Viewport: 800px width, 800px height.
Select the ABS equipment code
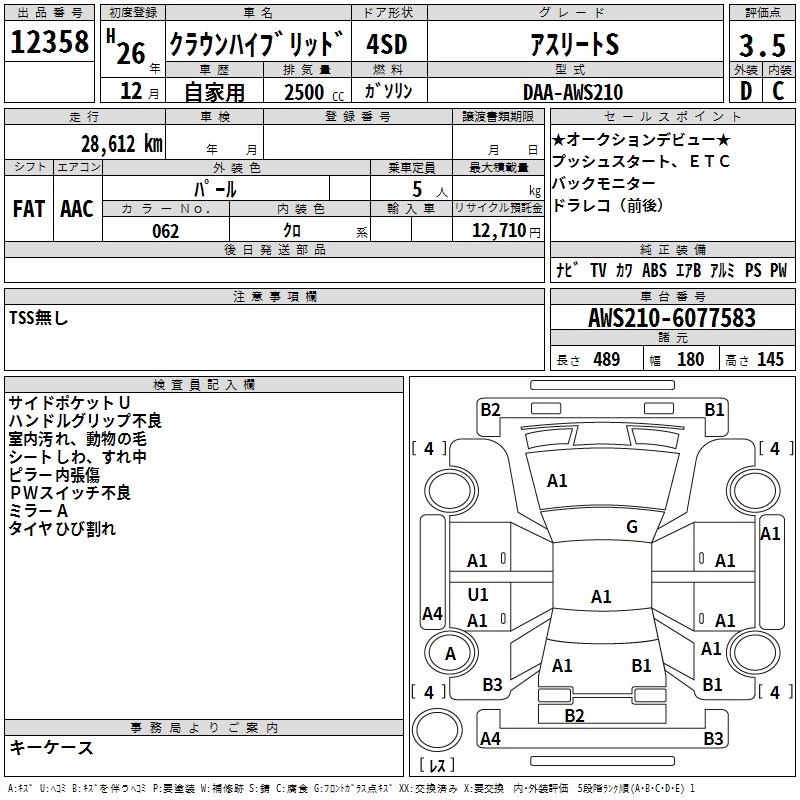[654, 270]
